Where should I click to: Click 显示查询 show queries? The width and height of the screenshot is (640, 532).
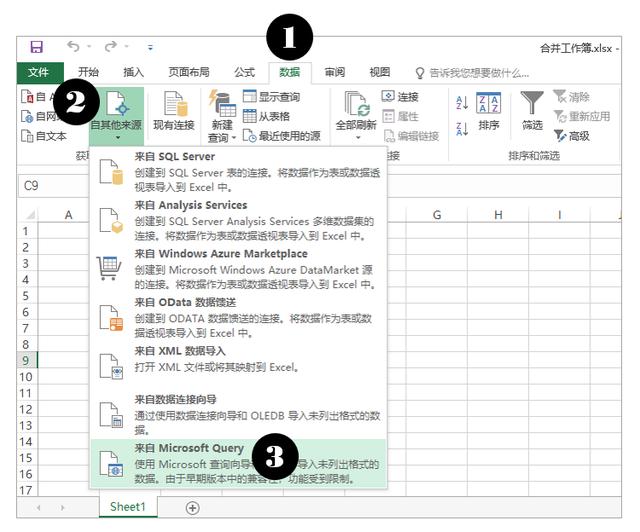pyautogui.click(x=271, y=97)
